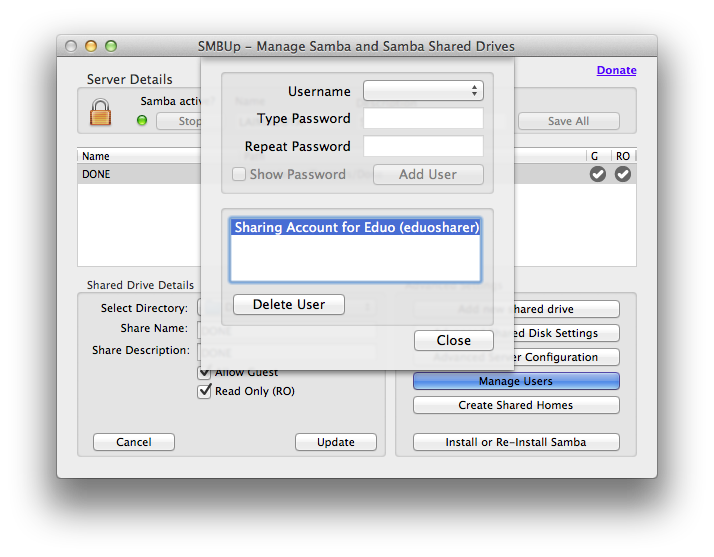
Task: Click the Stop Samba button
Action: pos(179,121)
